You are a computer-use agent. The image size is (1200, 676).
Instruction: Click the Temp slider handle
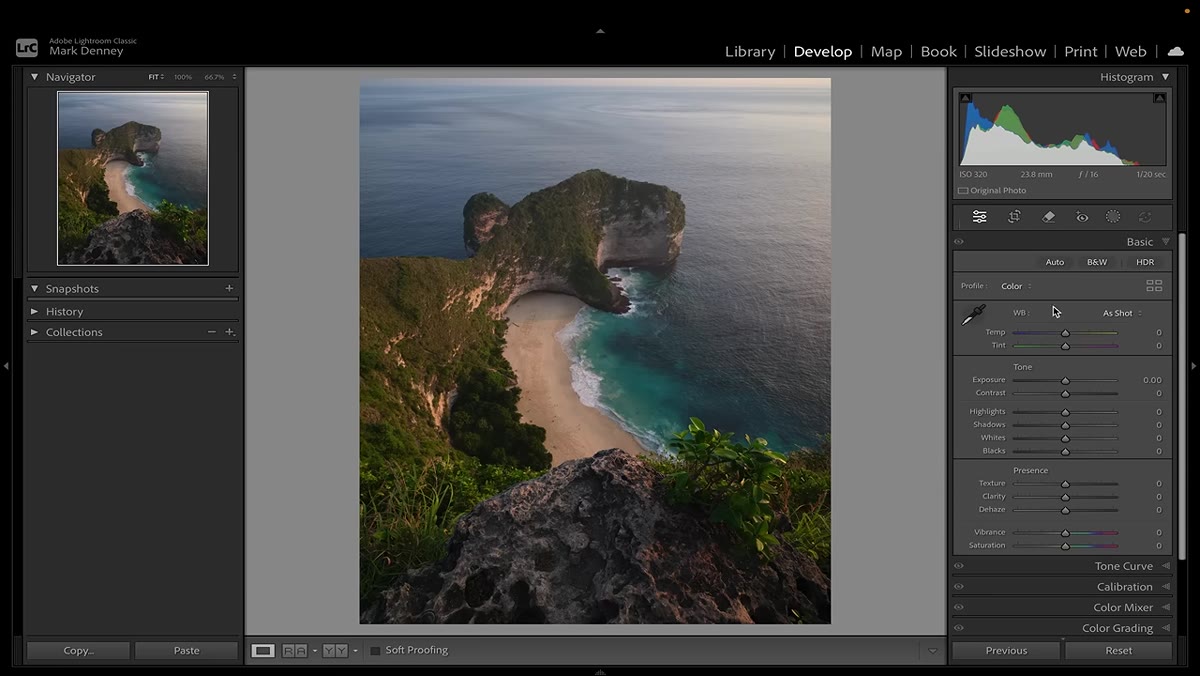point(1065,333)
